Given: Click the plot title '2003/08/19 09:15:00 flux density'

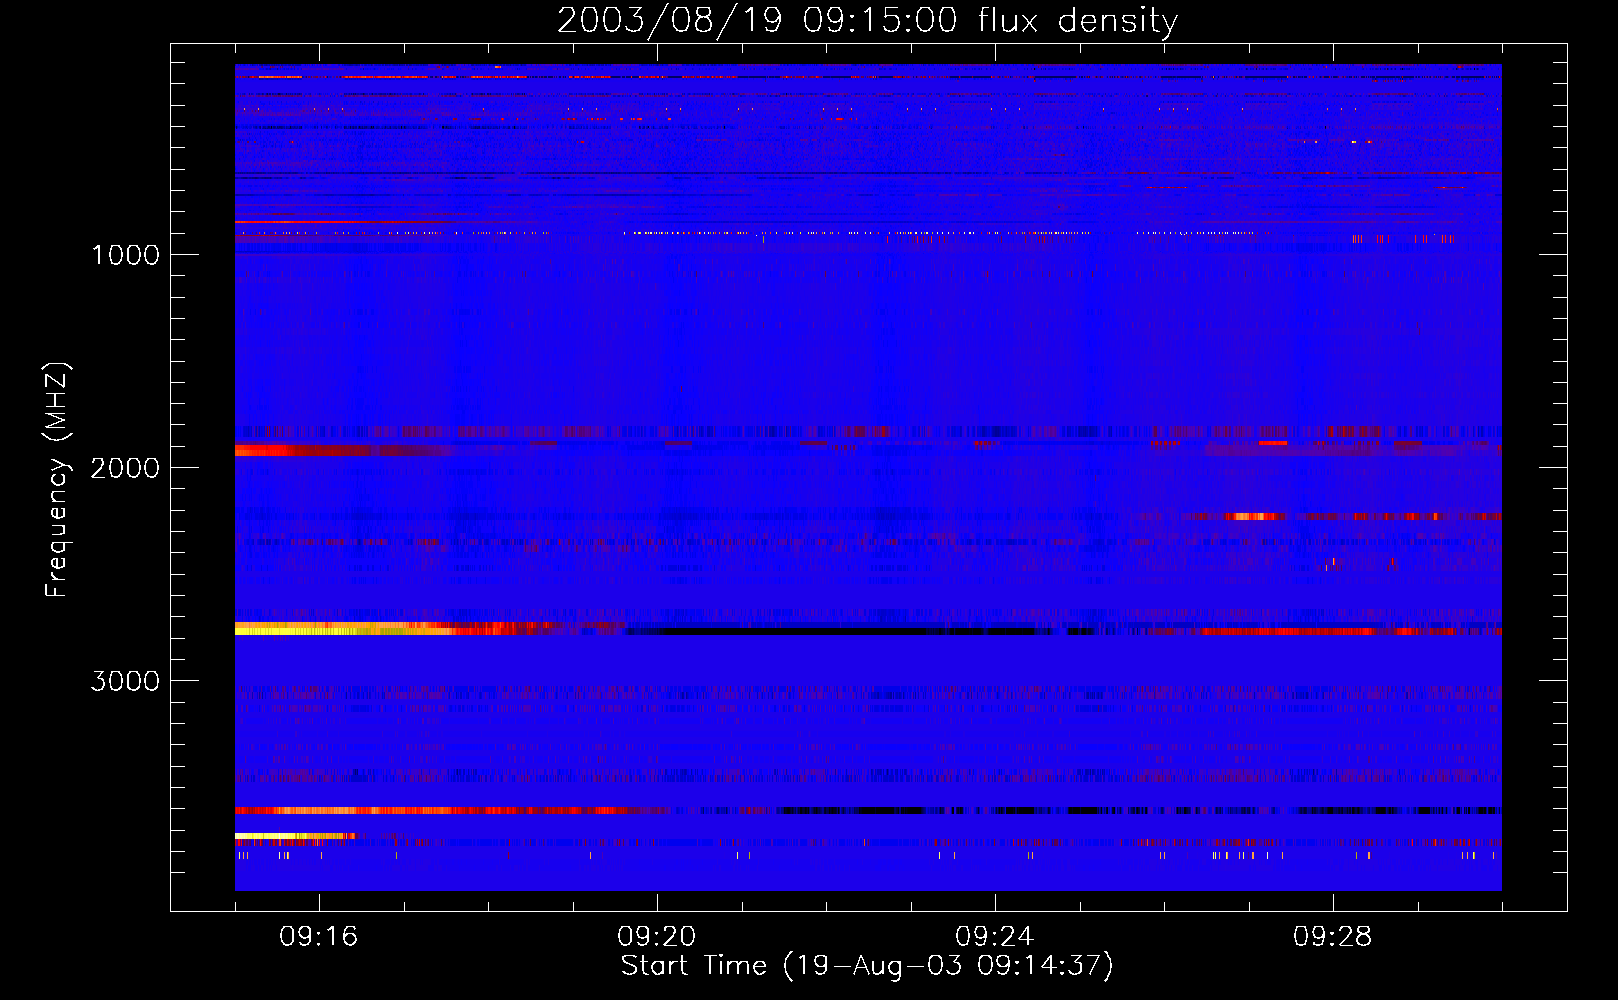Looking at the screenshot, I should [867, 20].
